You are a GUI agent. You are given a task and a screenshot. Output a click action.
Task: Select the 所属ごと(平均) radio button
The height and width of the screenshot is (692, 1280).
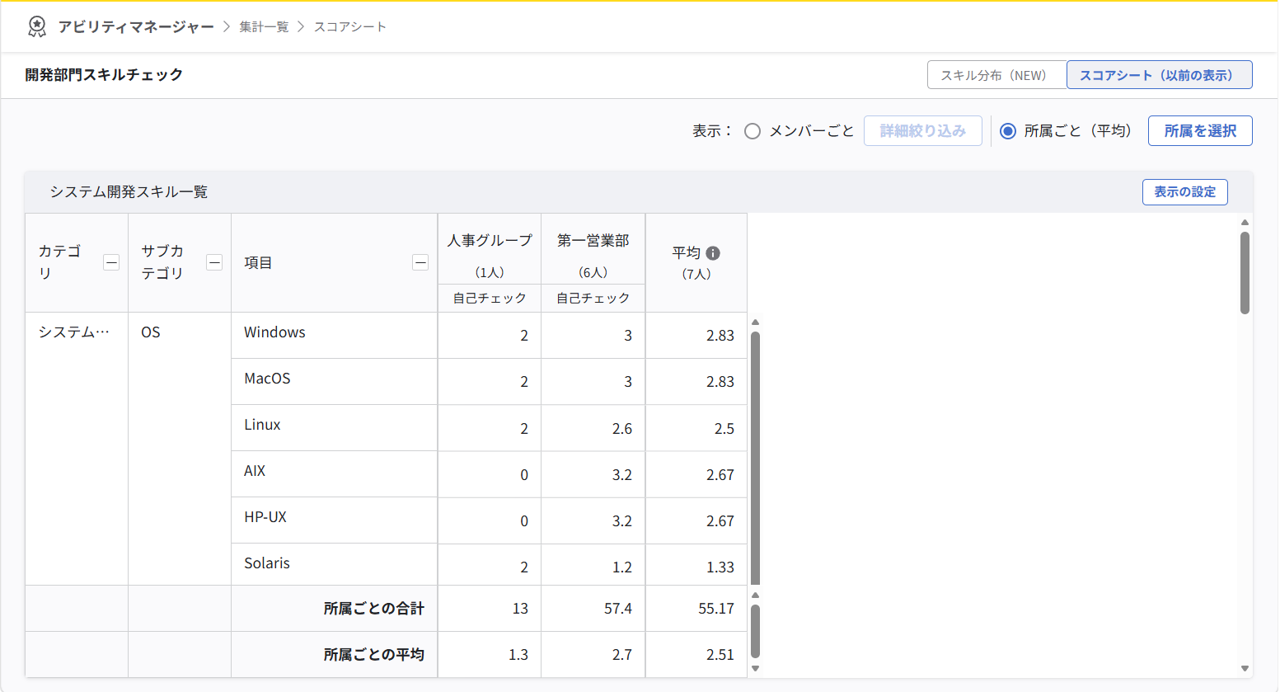[x=1007, y=131]
